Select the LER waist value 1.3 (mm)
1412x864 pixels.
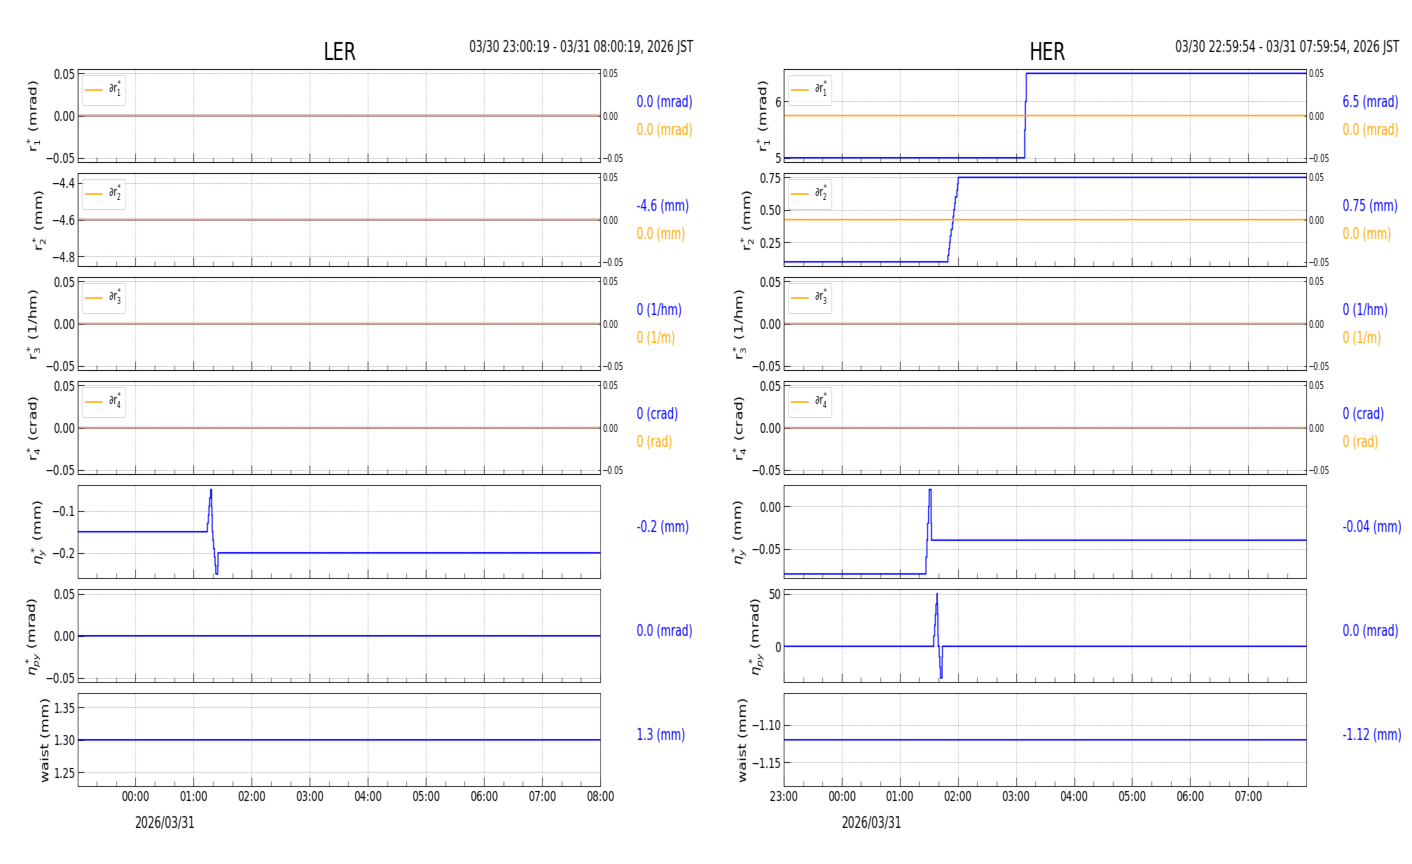661,735
